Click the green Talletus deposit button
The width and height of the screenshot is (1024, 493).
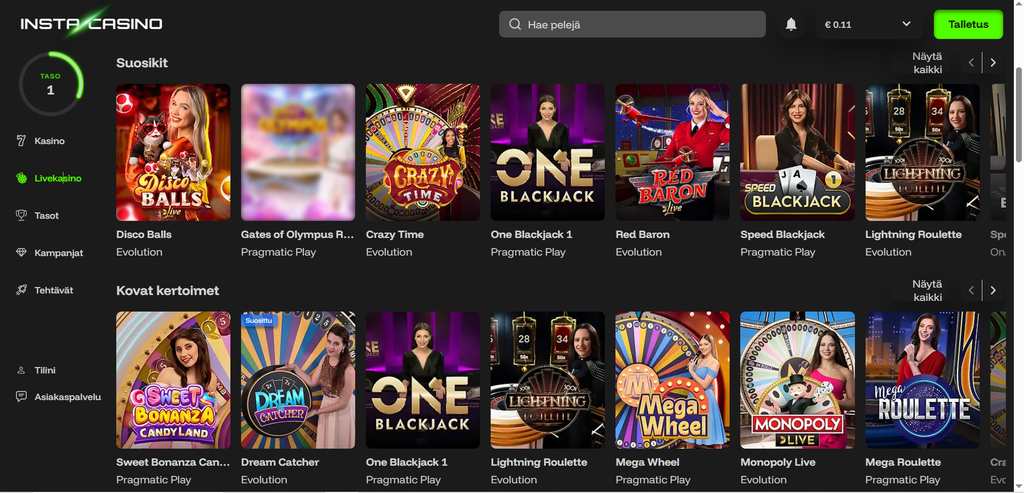(x=968, y=24)
